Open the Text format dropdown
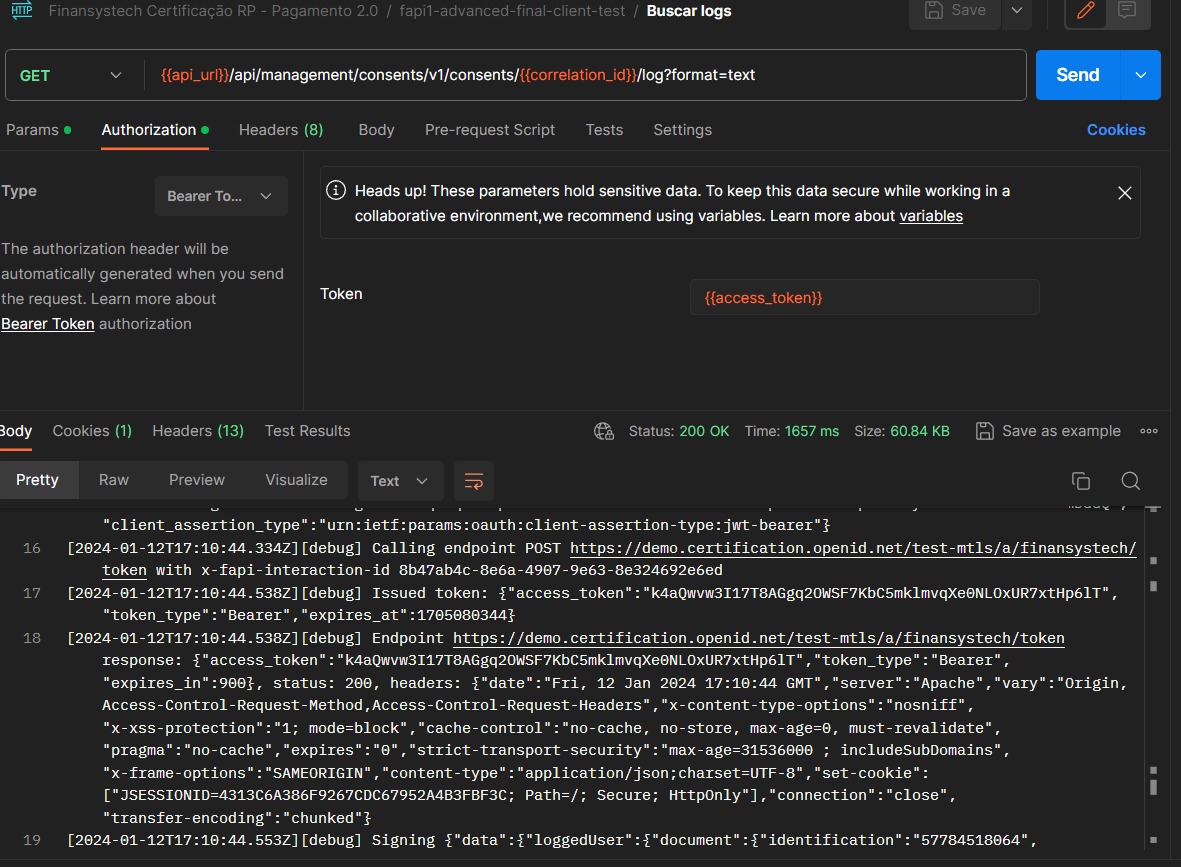This screenshot has width=1181, height=867. point(399,481)
